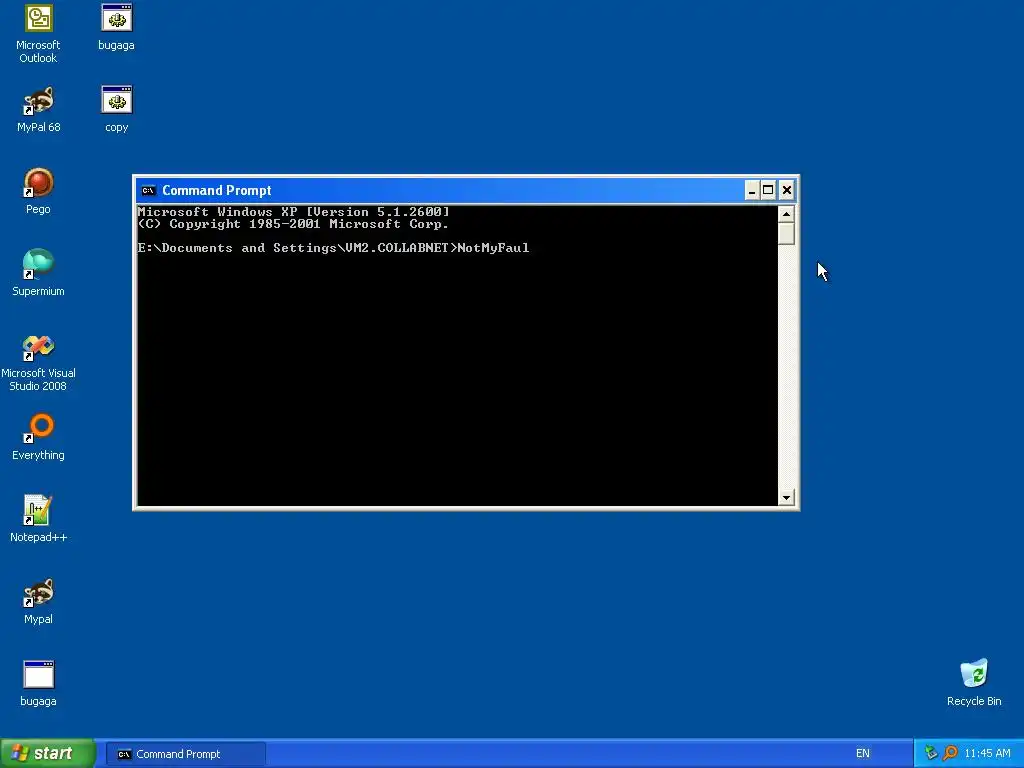The width and height of the screenshot is (1024, 768).
Task: Click the Command Prompt title text
Action: tap(216, 191)
